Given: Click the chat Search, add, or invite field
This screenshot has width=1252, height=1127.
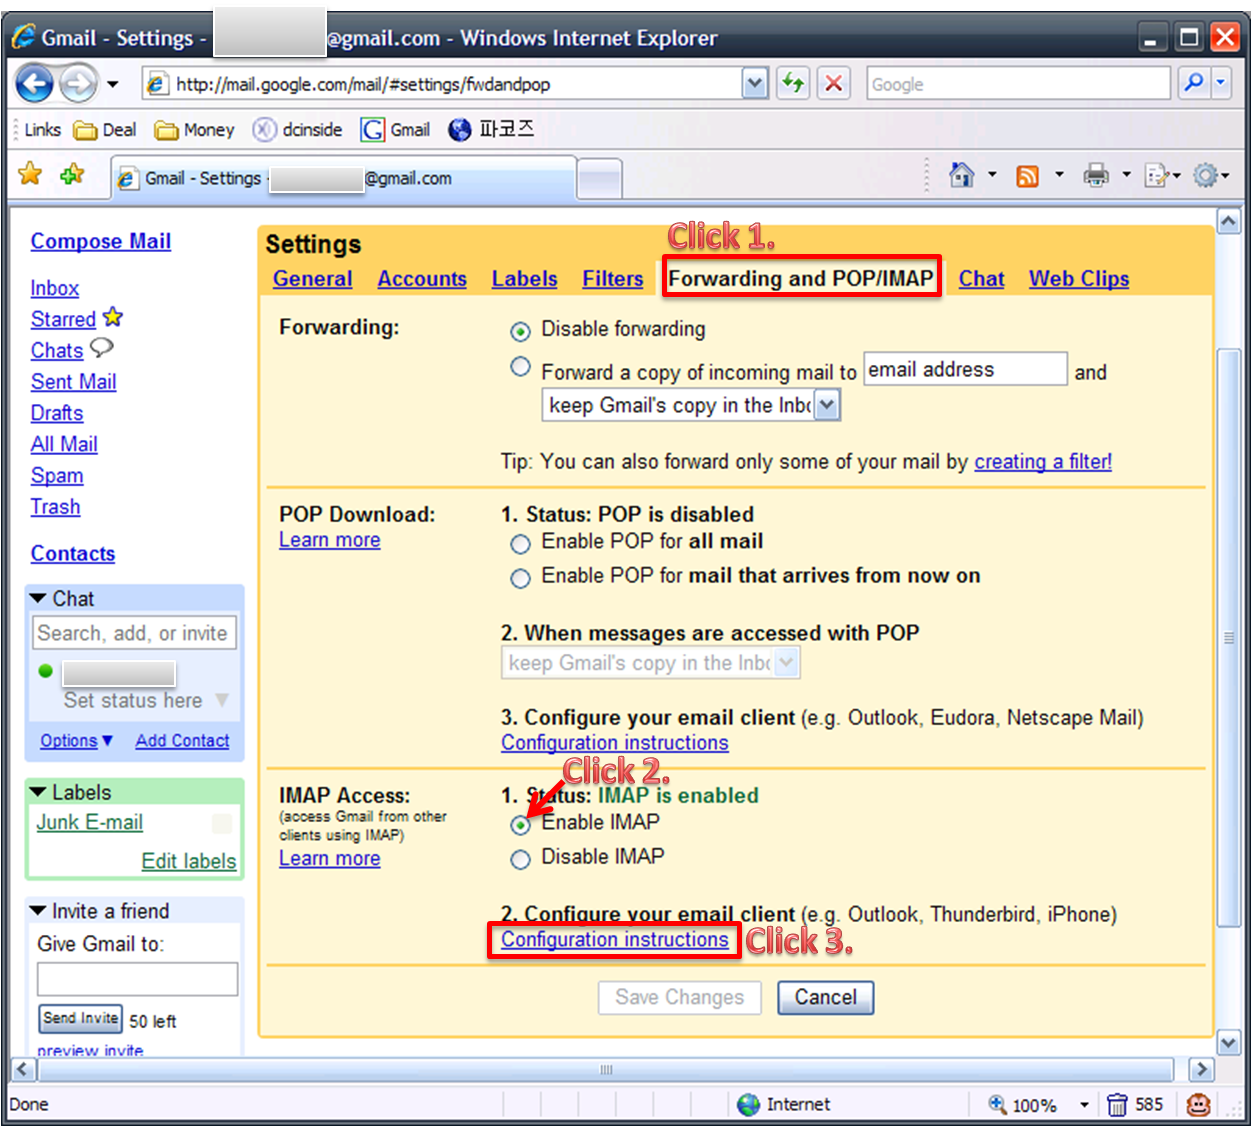Looking at the screenshot, I should [136, 633].
